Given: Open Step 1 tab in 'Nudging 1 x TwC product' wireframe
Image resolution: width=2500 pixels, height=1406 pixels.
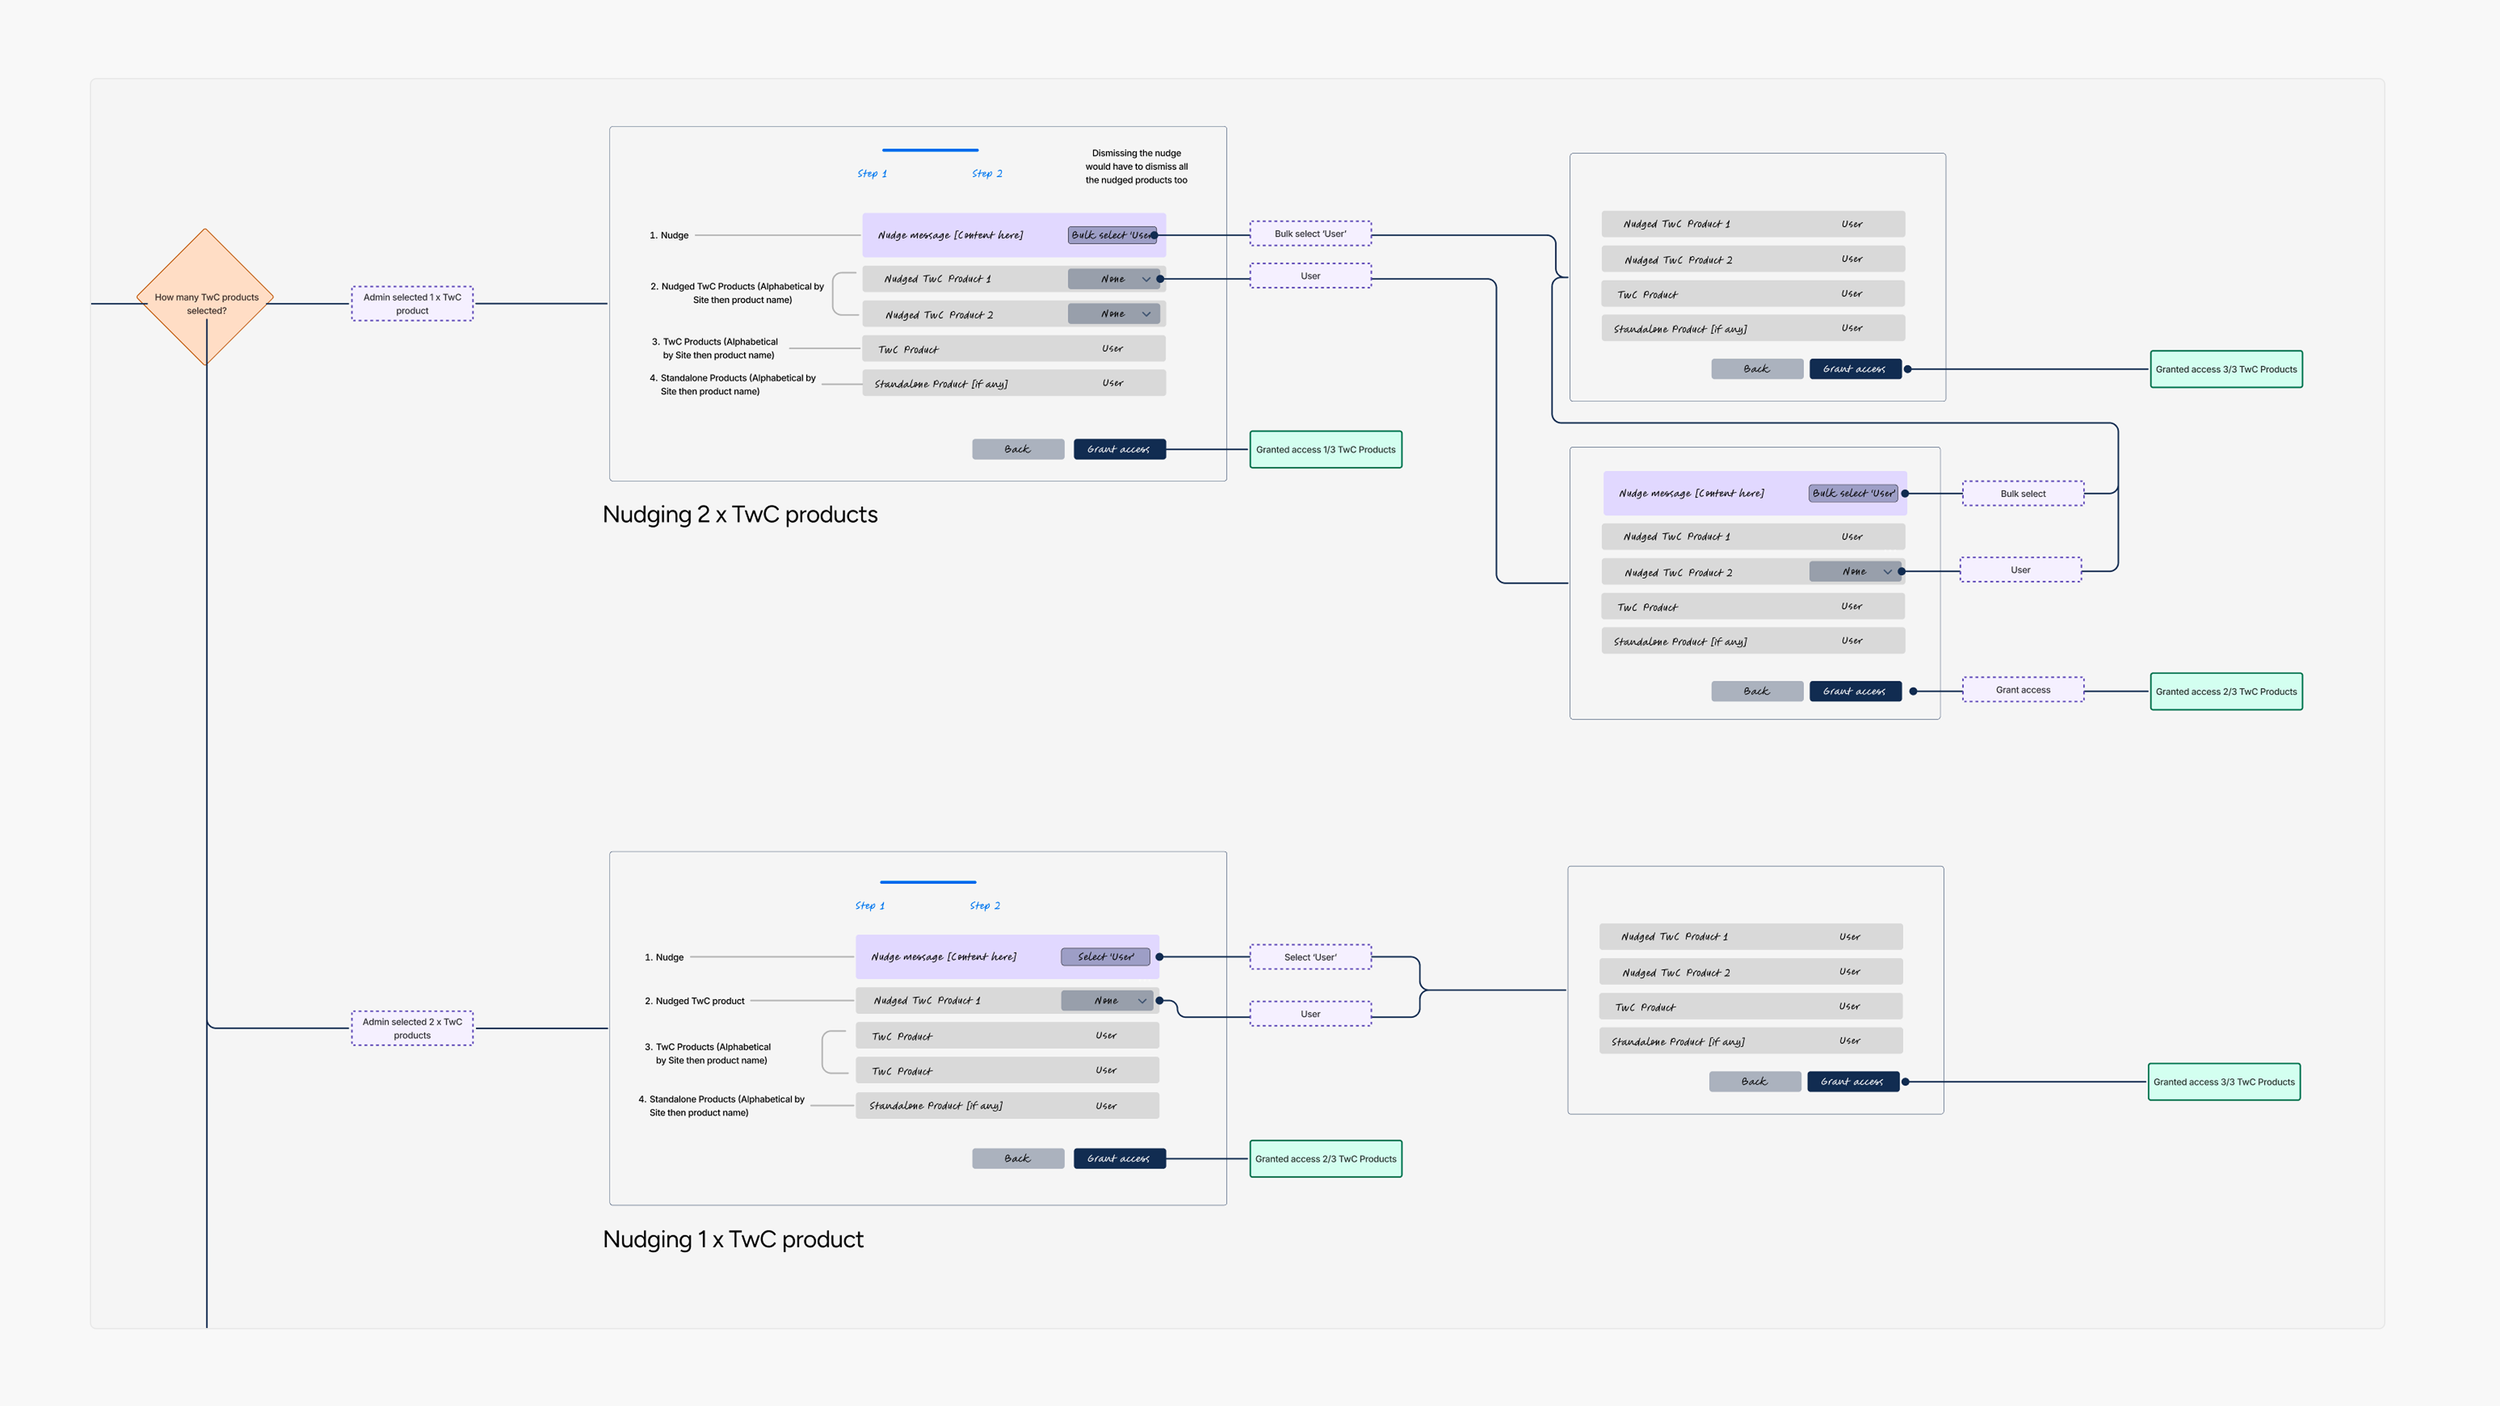Looking at the screenshot, I should click(x=869, y=906).
